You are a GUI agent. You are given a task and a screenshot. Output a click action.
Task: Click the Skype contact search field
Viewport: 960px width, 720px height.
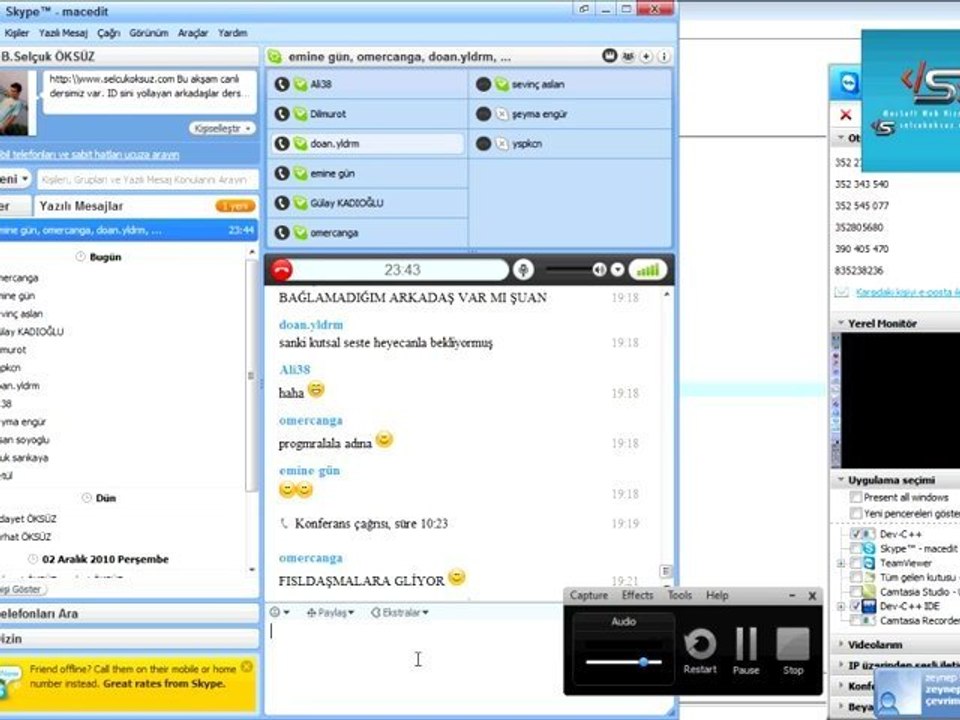(147, 180)
